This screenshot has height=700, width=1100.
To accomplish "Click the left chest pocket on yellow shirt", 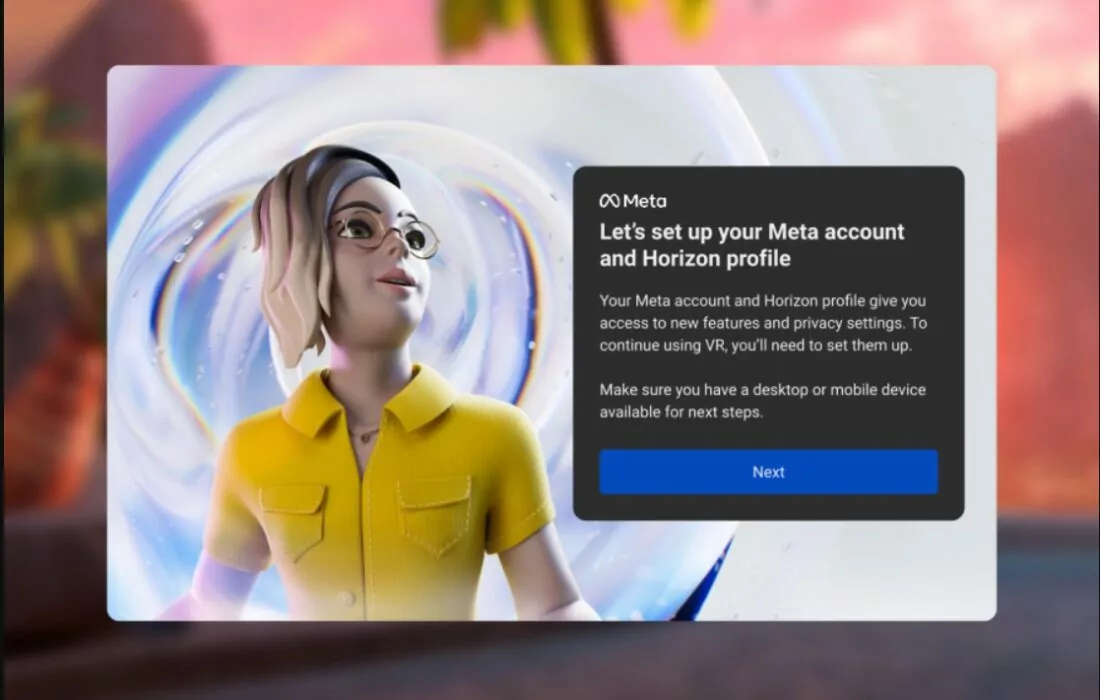I will pyautogui.click(x=292, y=517).
